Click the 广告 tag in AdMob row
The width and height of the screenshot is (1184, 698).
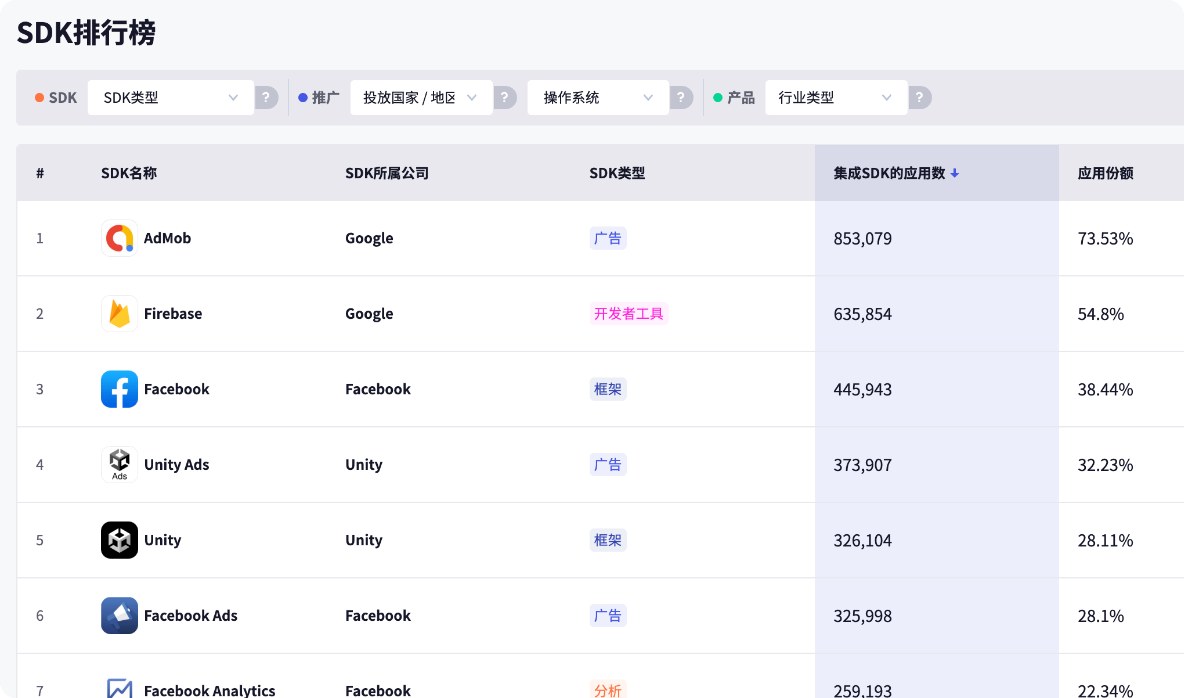click(608, 238)
